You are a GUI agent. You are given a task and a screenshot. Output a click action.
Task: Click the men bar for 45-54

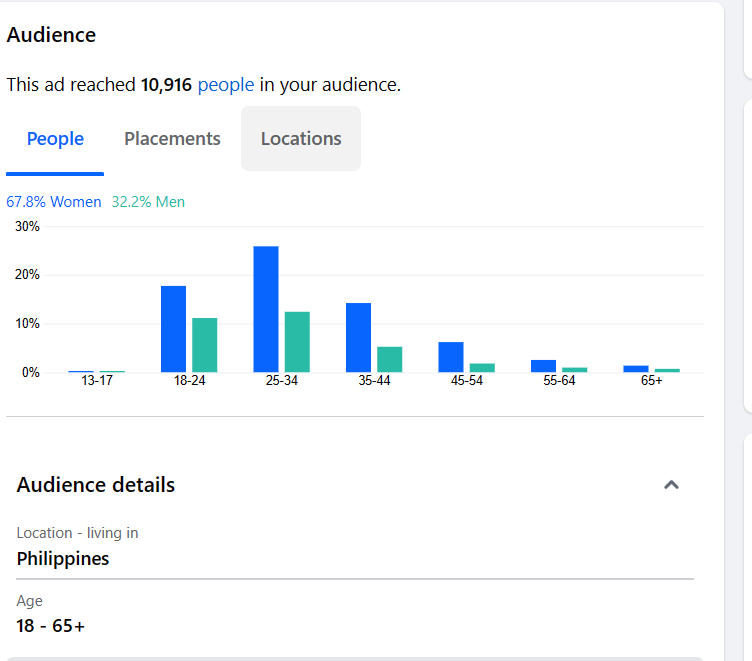coord(482,367)
